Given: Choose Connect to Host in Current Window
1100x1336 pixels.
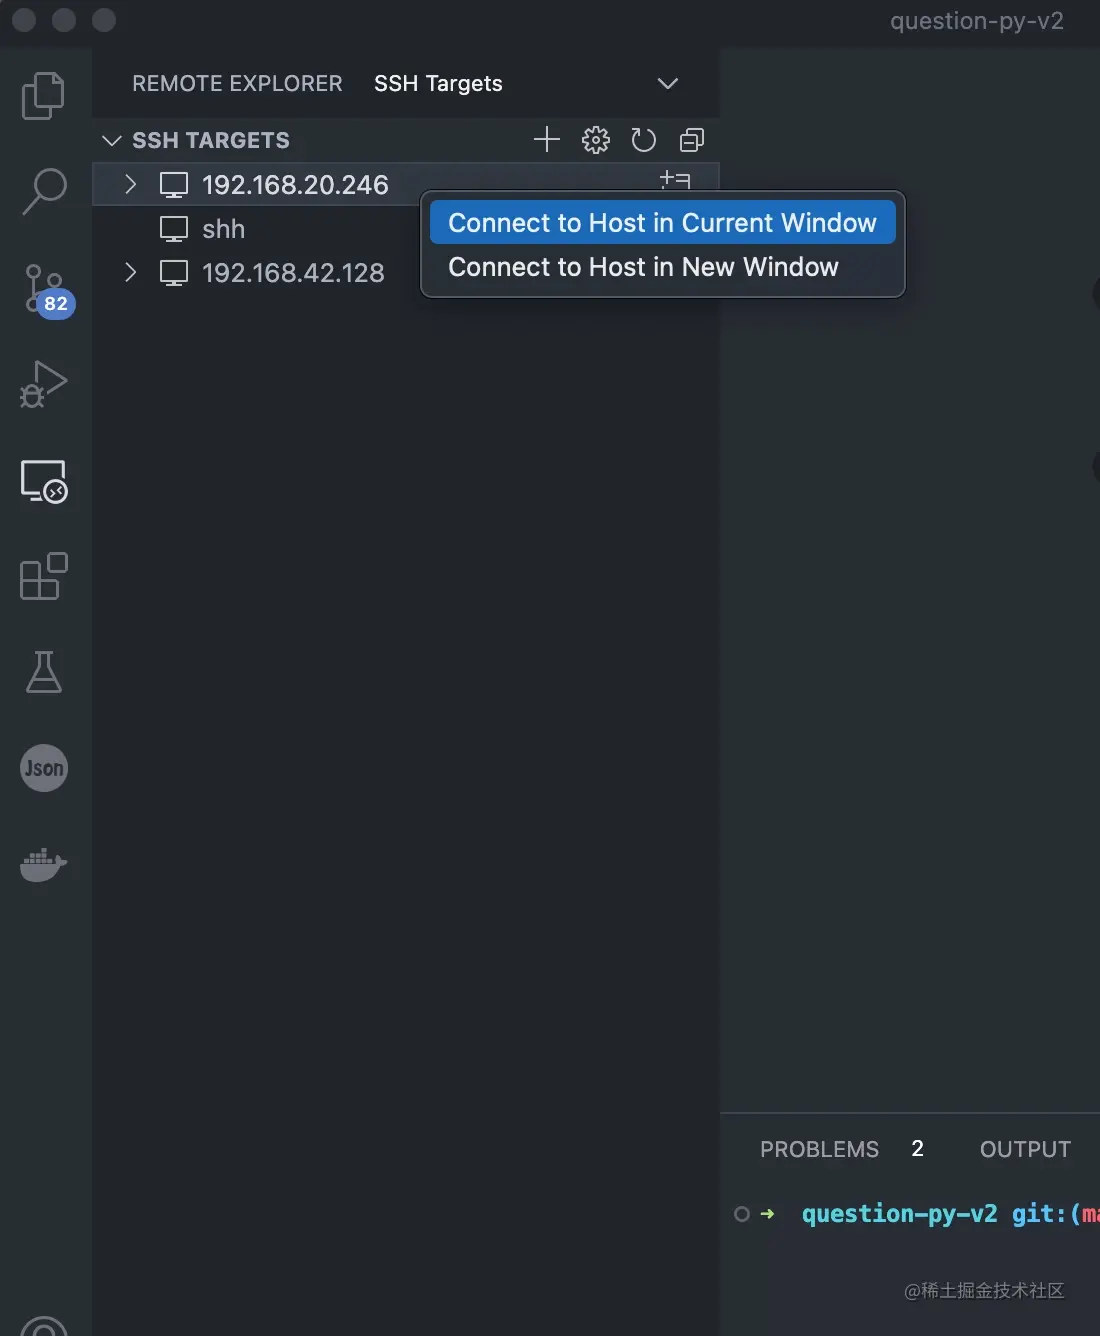Looking at the screenshot, I should pos(662,223).
